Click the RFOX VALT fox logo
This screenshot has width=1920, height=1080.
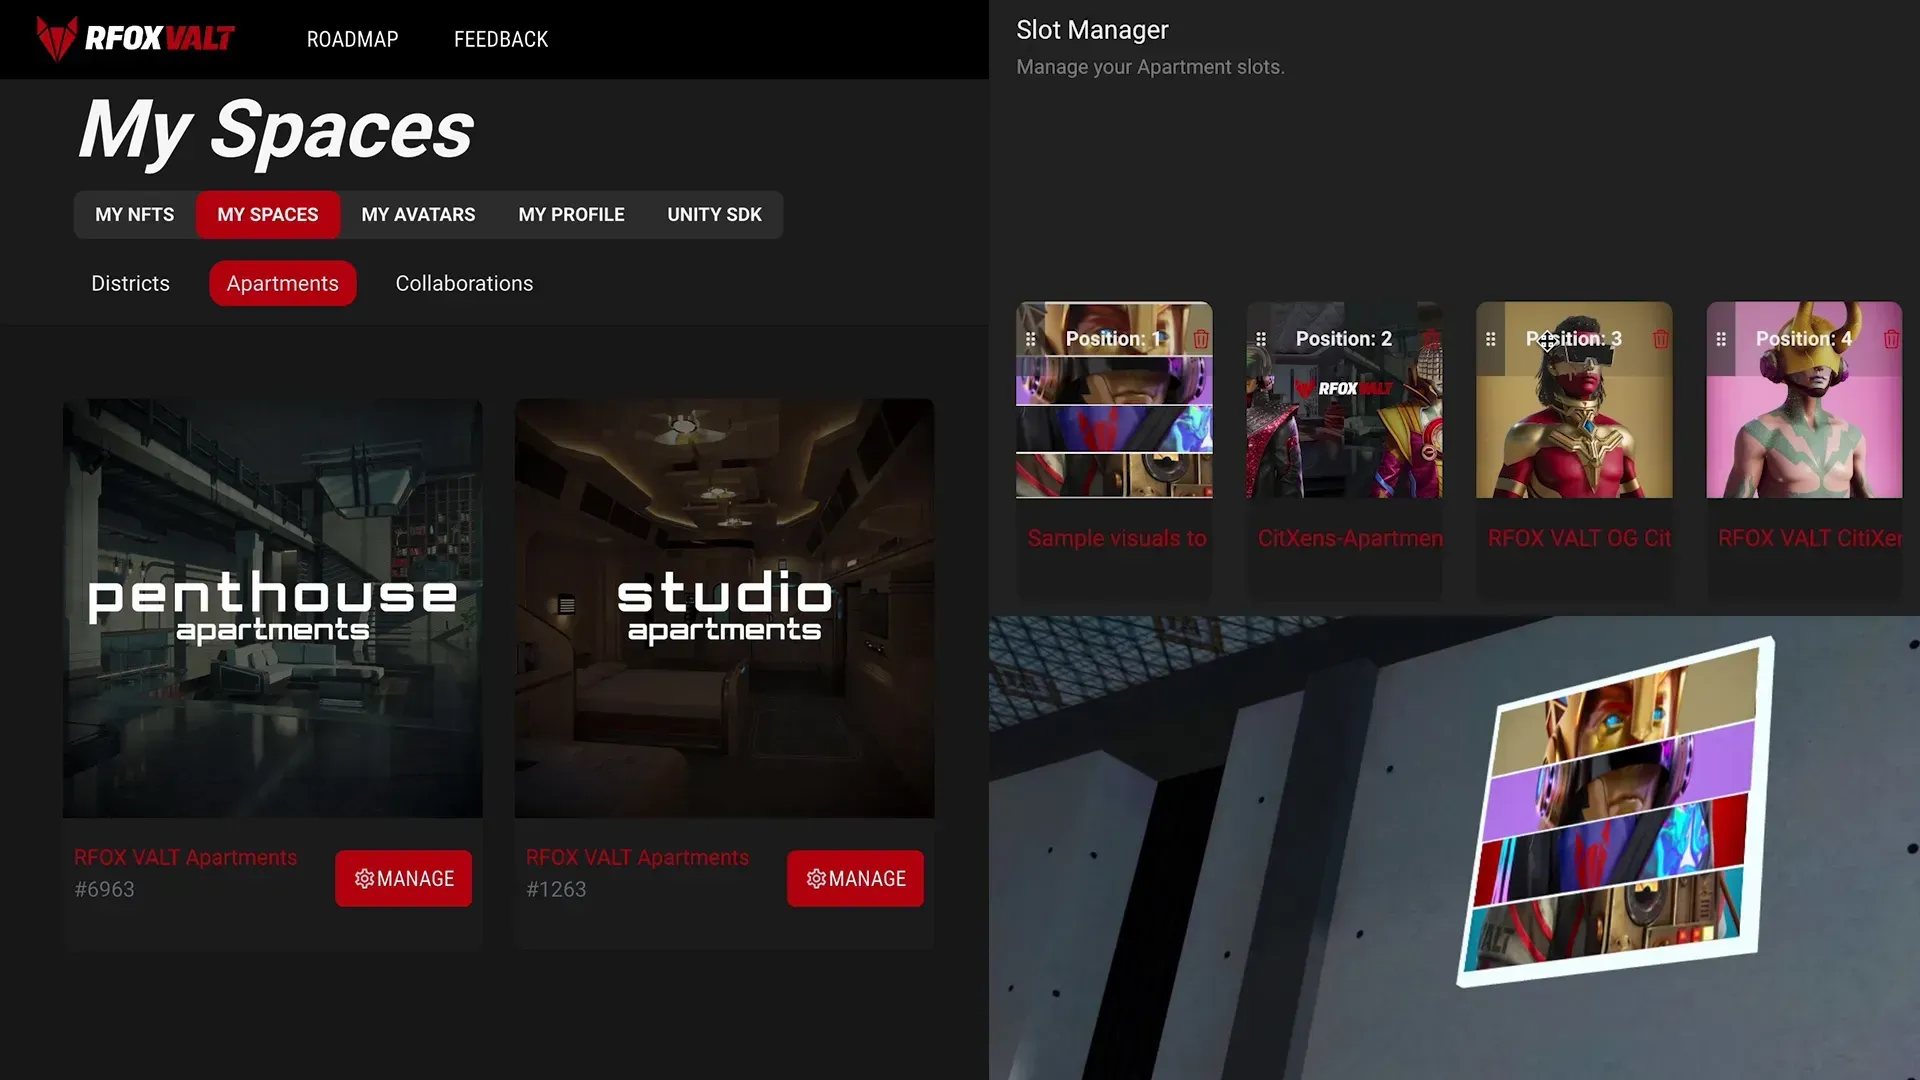[x=135, y=39]
